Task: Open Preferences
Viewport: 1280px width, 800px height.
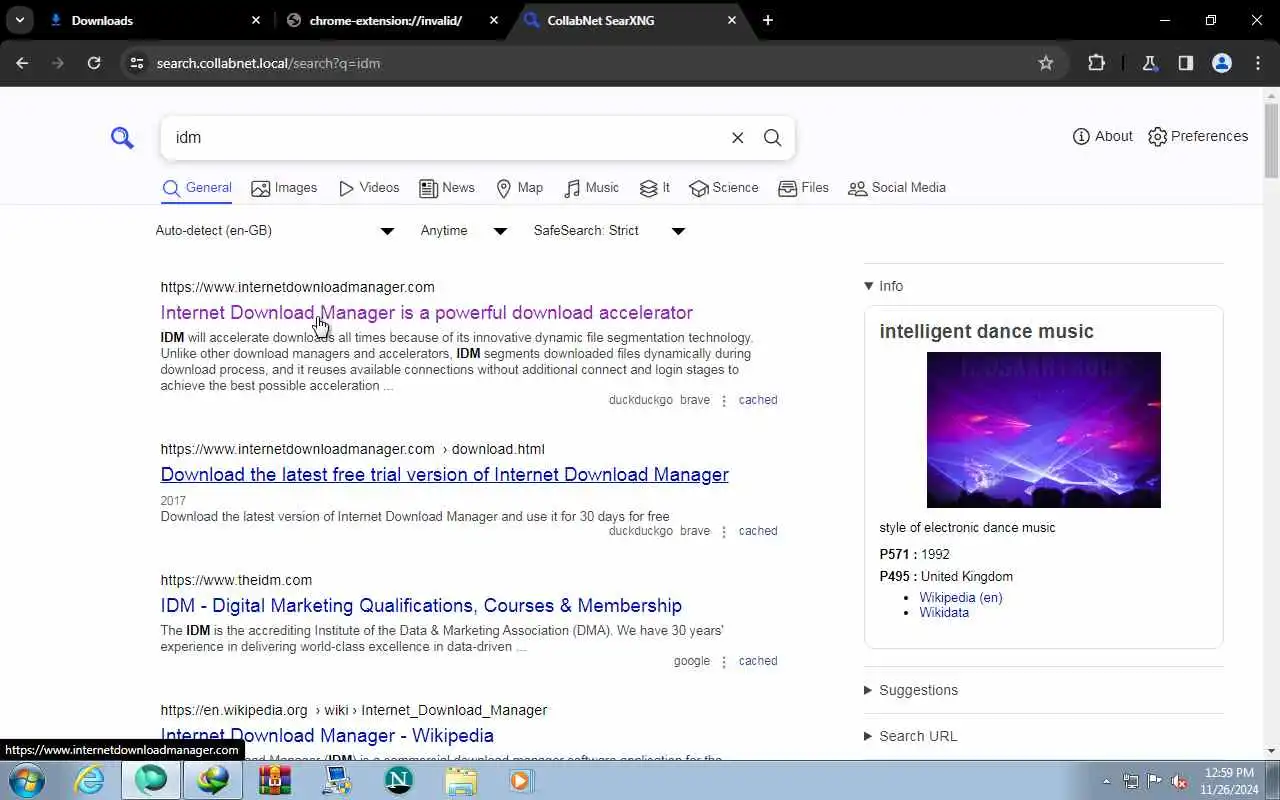Action: (1198, 137)
